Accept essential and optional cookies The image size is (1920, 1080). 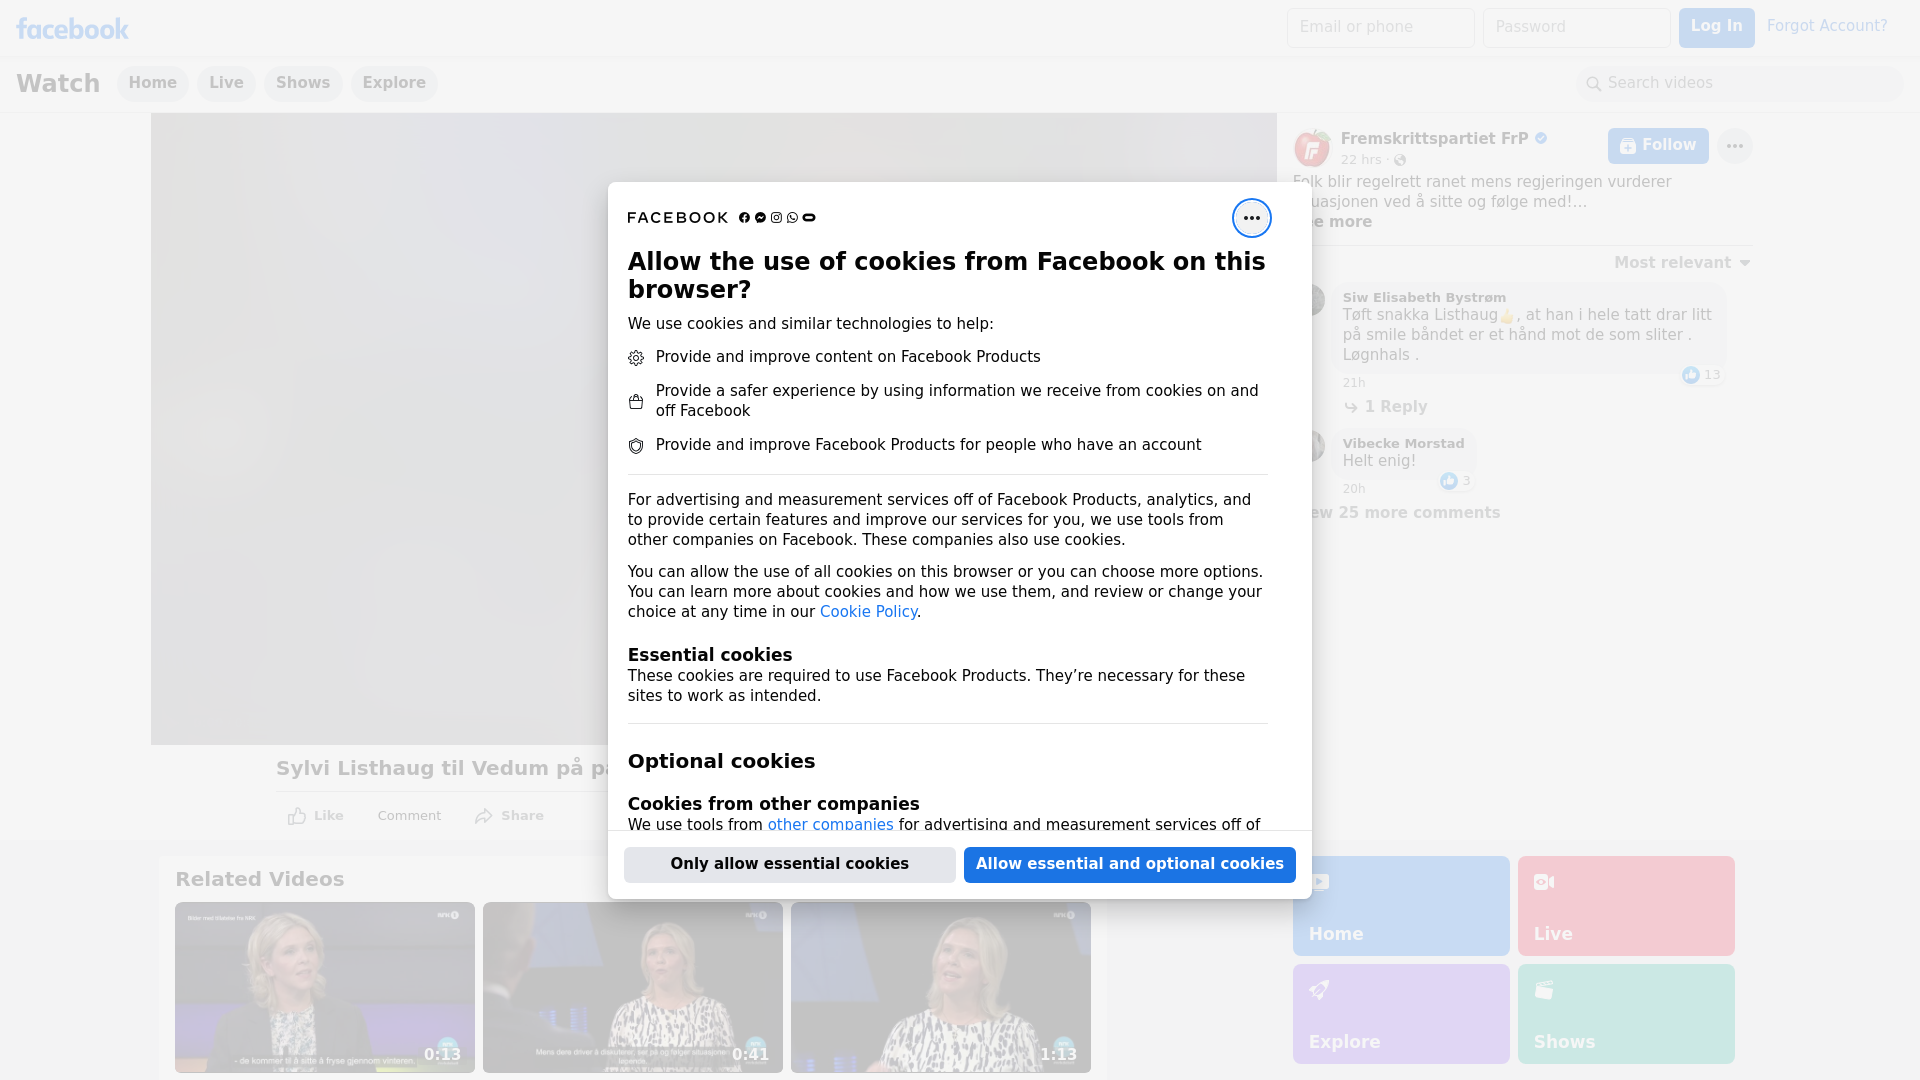(1129, 865)
